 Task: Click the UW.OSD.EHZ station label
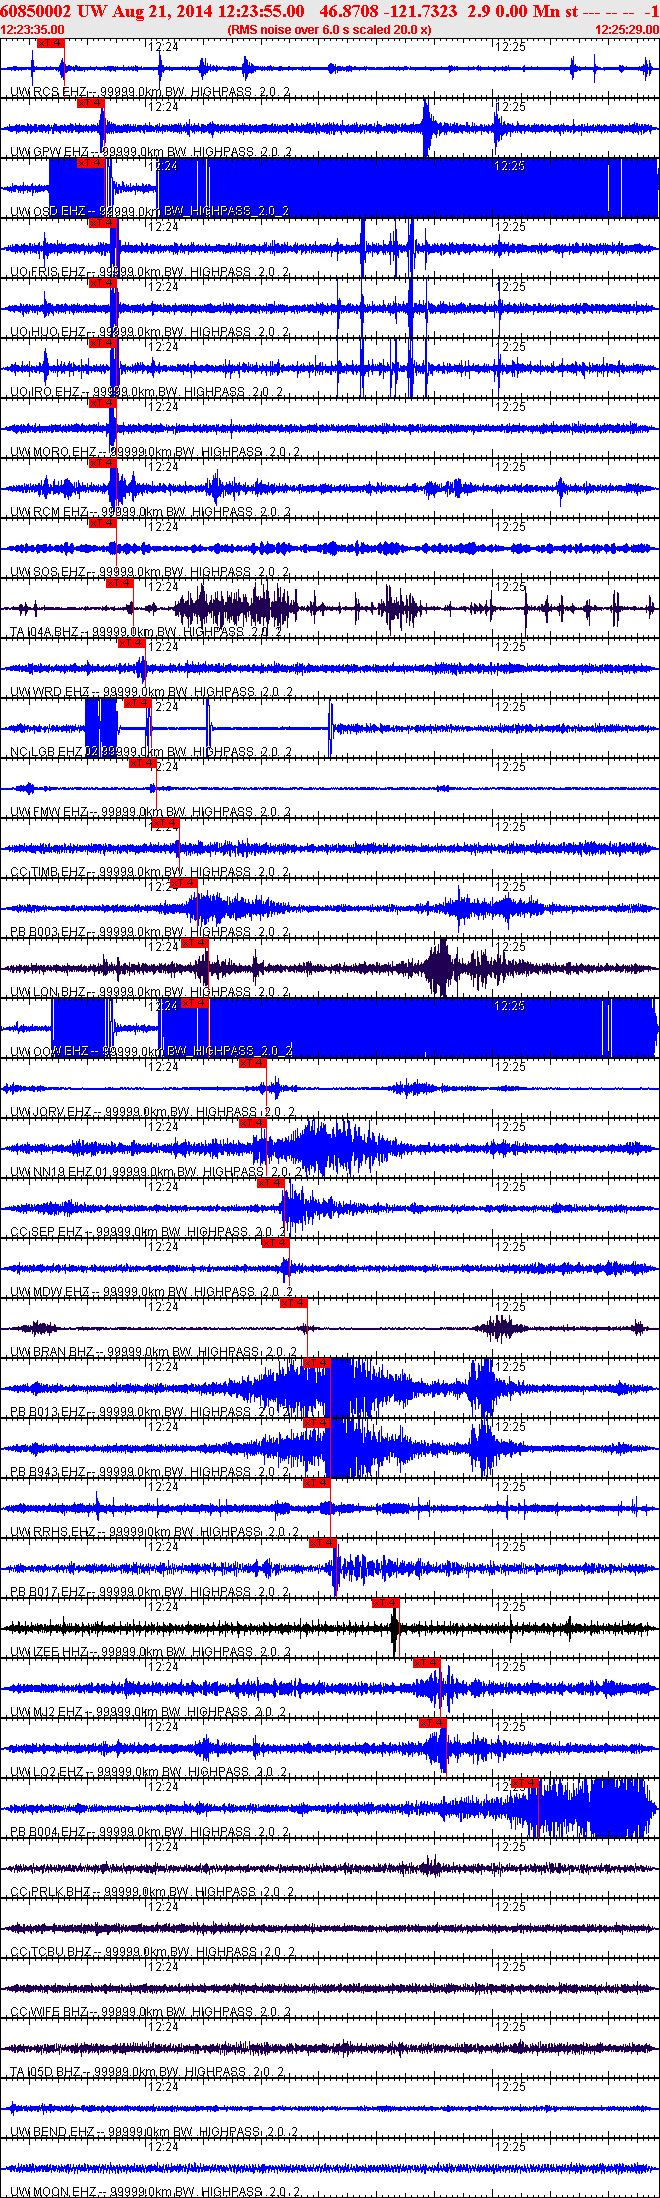pyautogui.click(x=48, y=212)
